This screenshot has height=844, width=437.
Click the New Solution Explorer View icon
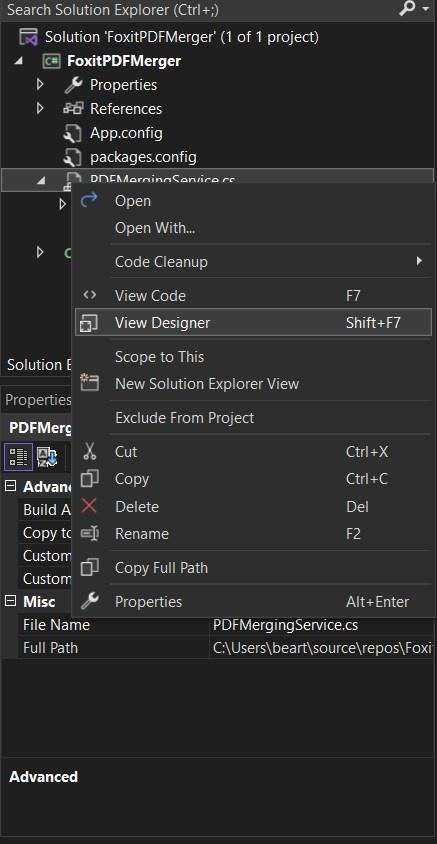(x=89, y=383)
